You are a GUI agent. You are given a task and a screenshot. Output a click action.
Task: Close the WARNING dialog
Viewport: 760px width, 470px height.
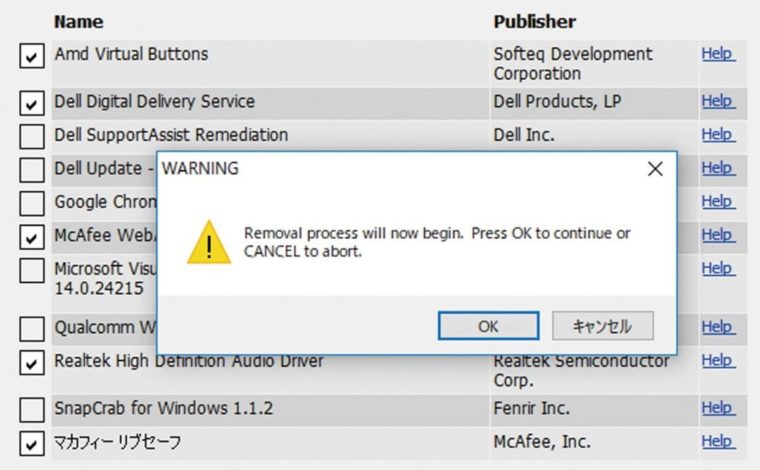(x=655, y=169)
